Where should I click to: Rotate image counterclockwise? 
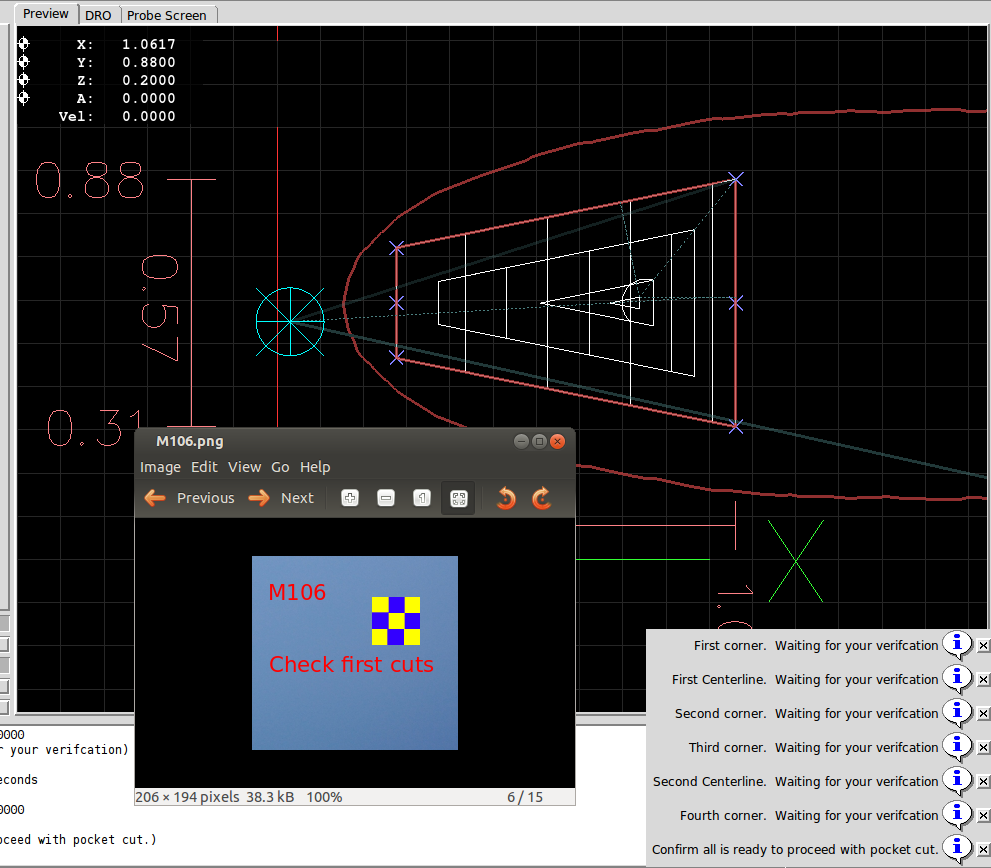(x=506, y=498)
